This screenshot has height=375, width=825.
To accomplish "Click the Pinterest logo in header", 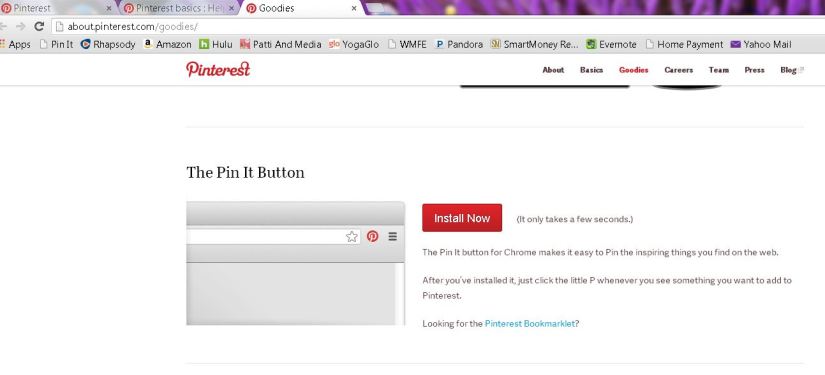I will pos(218,69).
